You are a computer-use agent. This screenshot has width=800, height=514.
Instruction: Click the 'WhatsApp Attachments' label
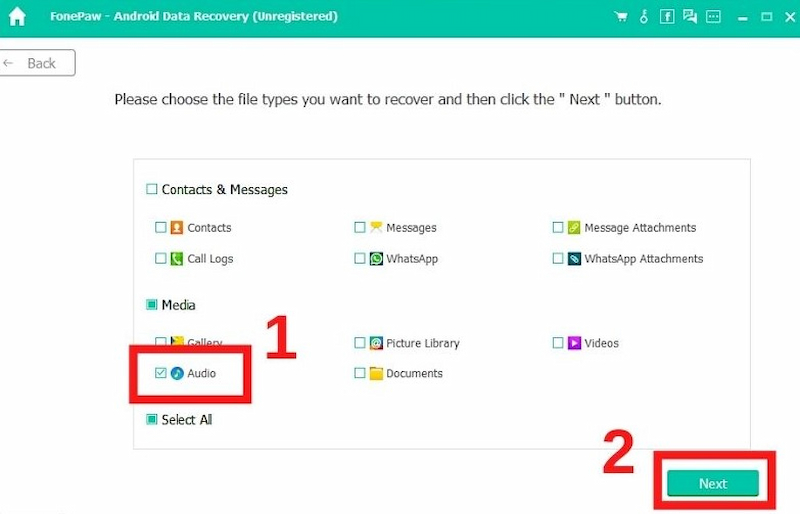644,259
